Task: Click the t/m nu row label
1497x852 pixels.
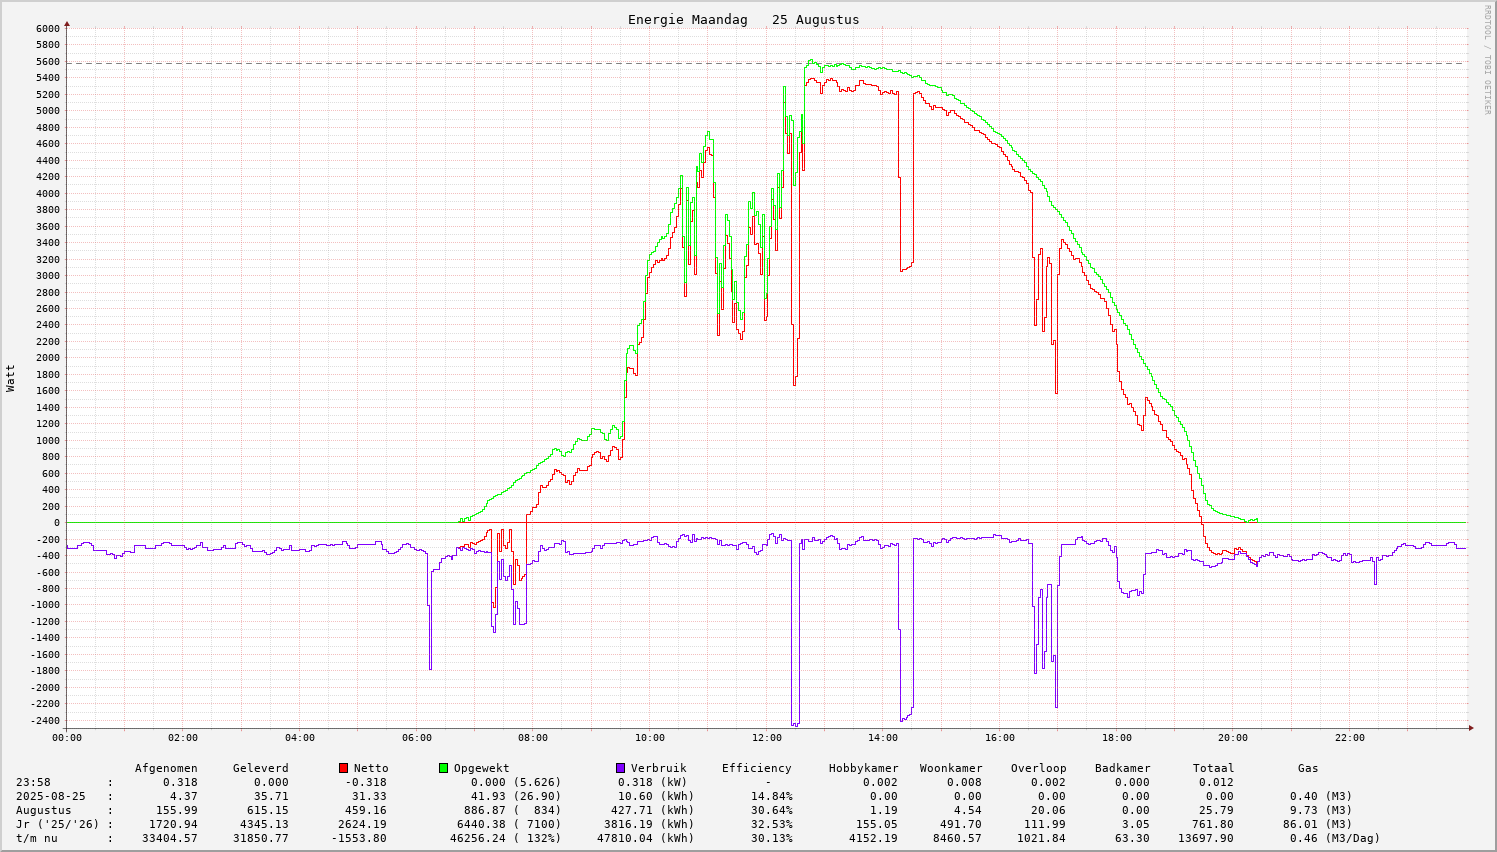Action: coord(36,838)
